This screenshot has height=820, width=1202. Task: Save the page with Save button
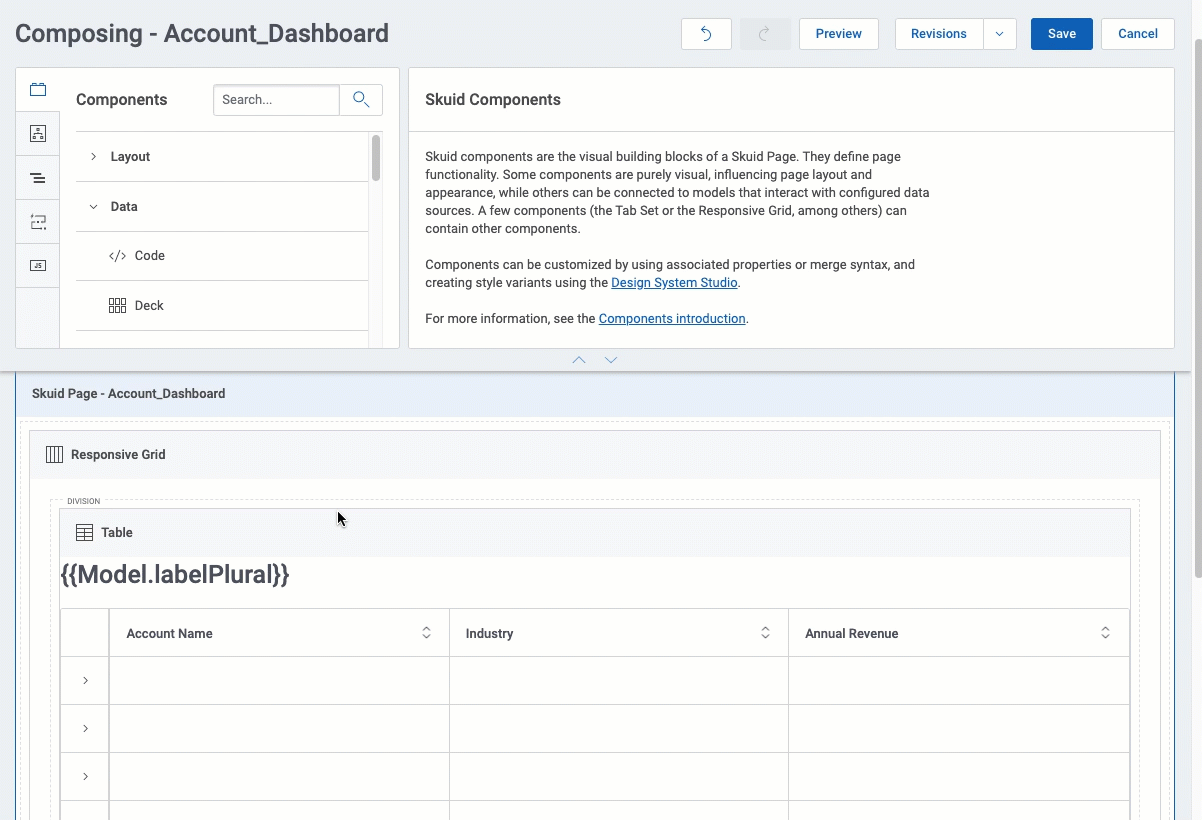coord(1062,34)
